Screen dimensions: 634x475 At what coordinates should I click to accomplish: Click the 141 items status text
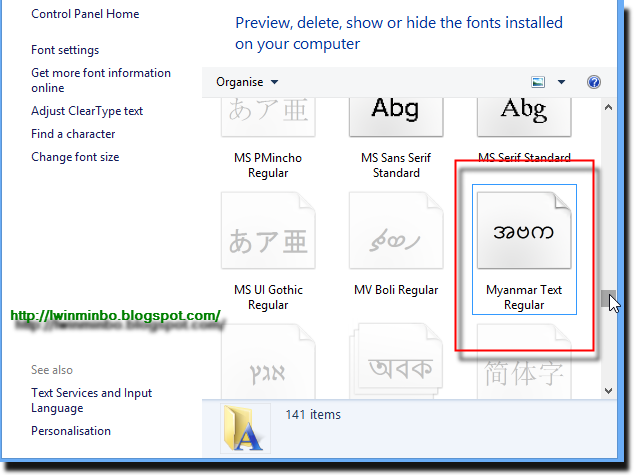[x=313, y=414]
